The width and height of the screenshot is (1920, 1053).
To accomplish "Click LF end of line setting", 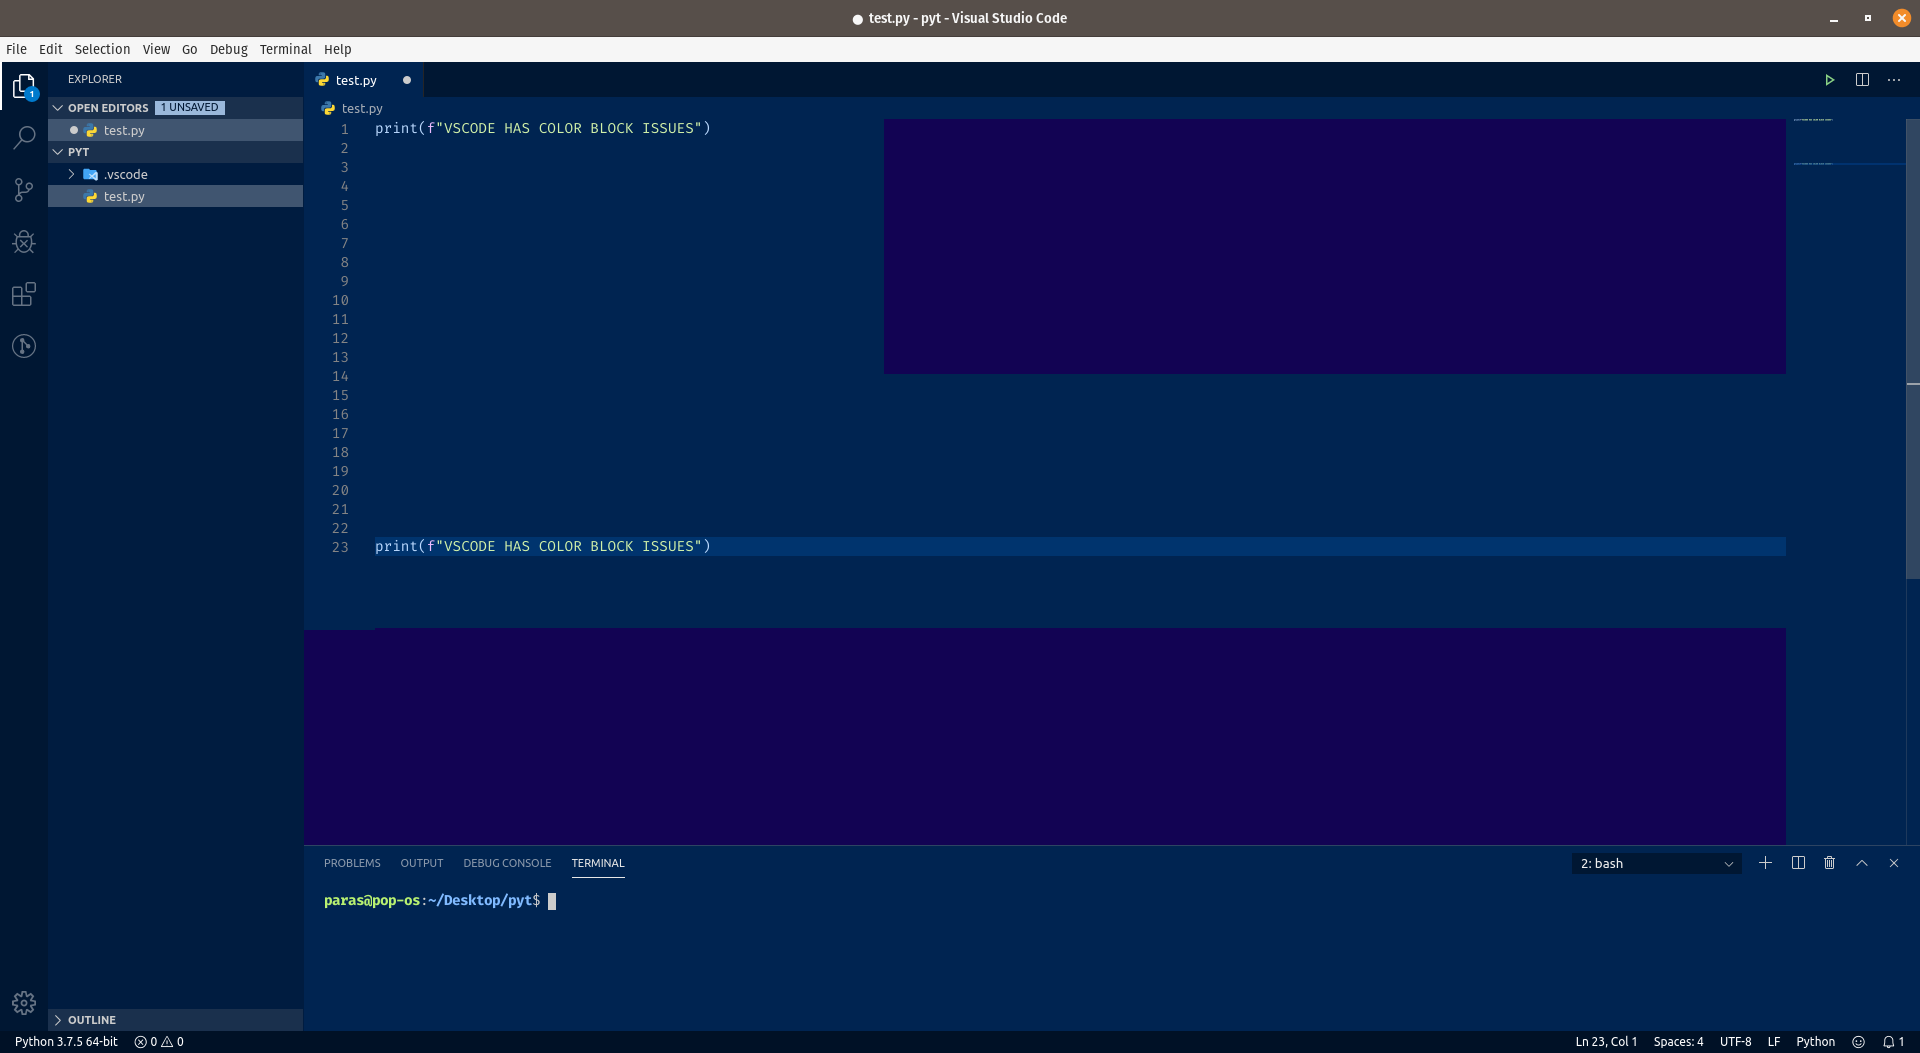I will tap(1774, 1042).
